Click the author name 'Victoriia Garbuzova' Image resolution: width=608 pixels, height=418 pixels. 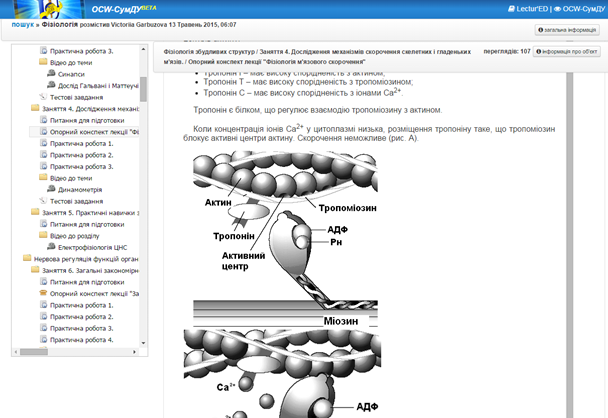pyautogui.click(x=139, y=24)
